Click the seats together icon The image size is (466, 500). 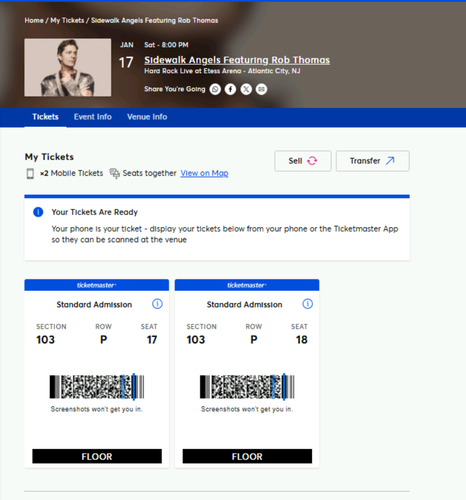[115, 173]
